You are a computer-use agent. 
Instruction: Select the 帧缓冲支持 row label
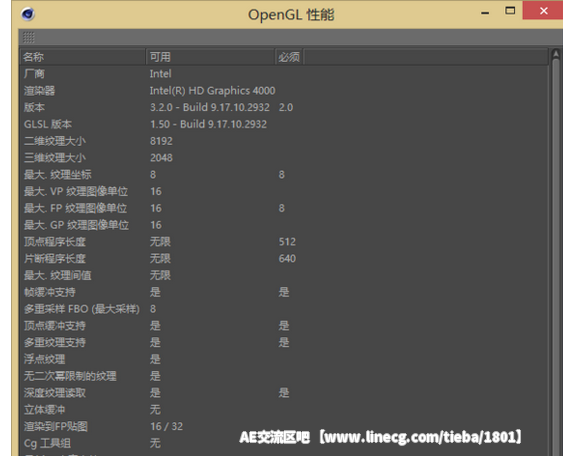(50, 292)
